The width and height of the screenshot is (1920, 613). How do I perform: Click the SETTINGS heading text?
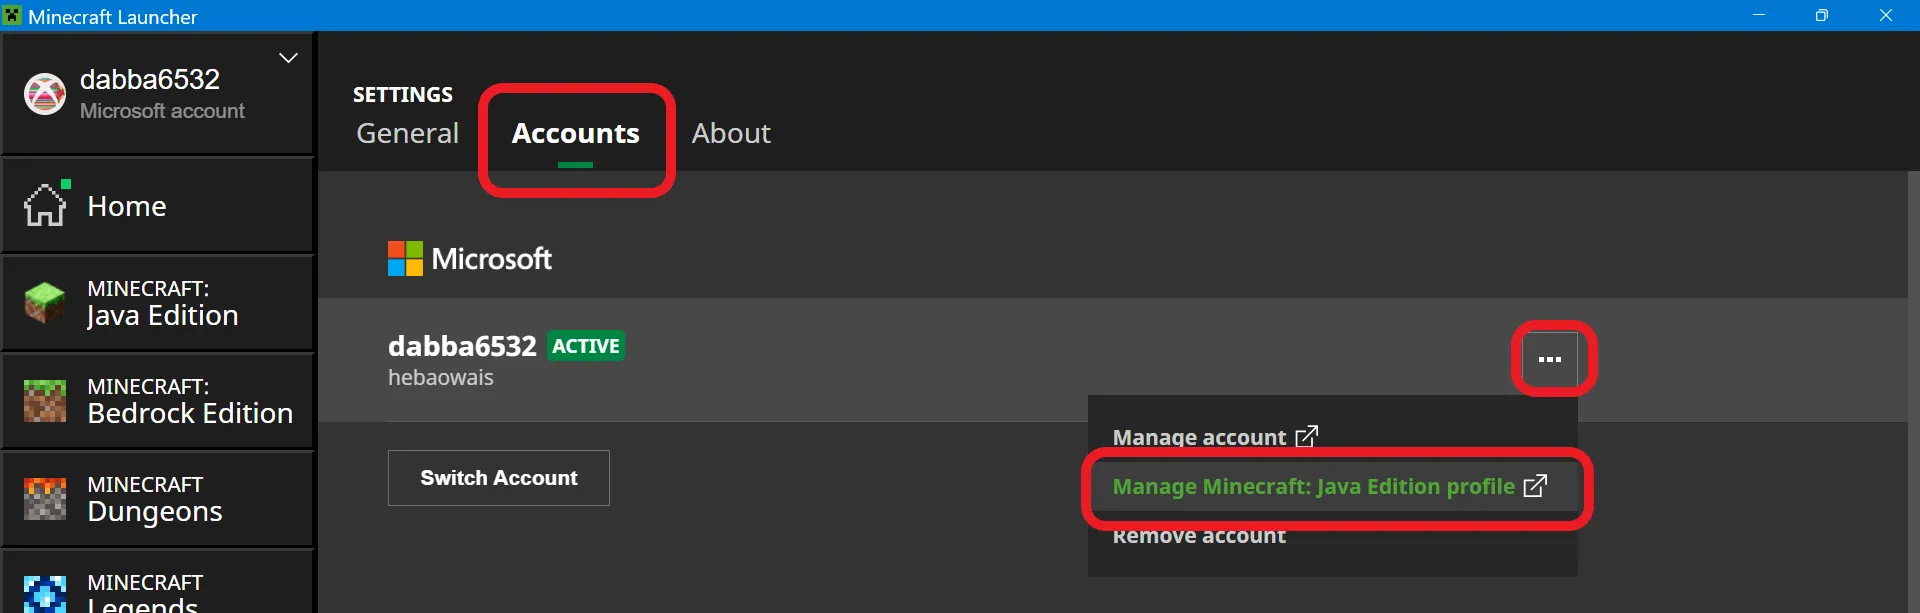pos(403,95)
